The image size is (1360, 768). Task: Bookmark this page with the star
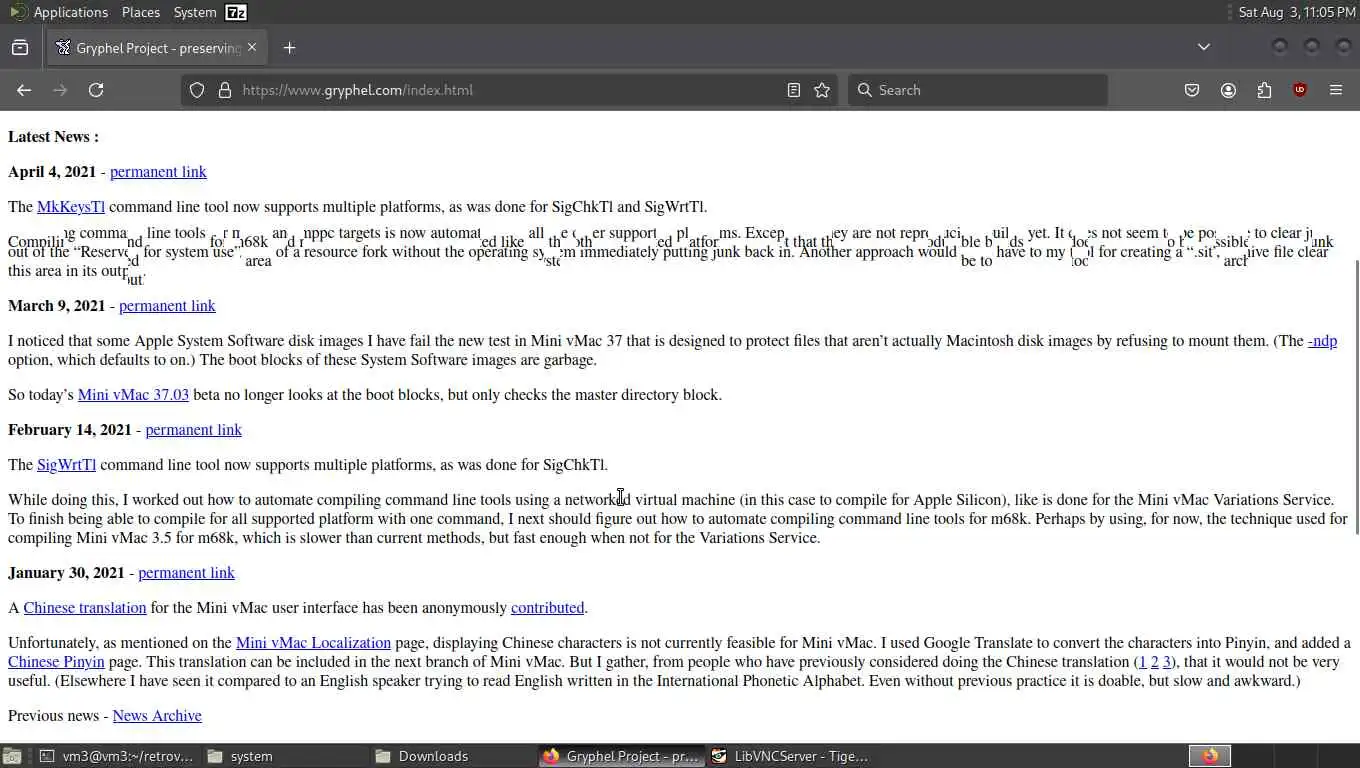pyautogui.click(x=822, y=90)
